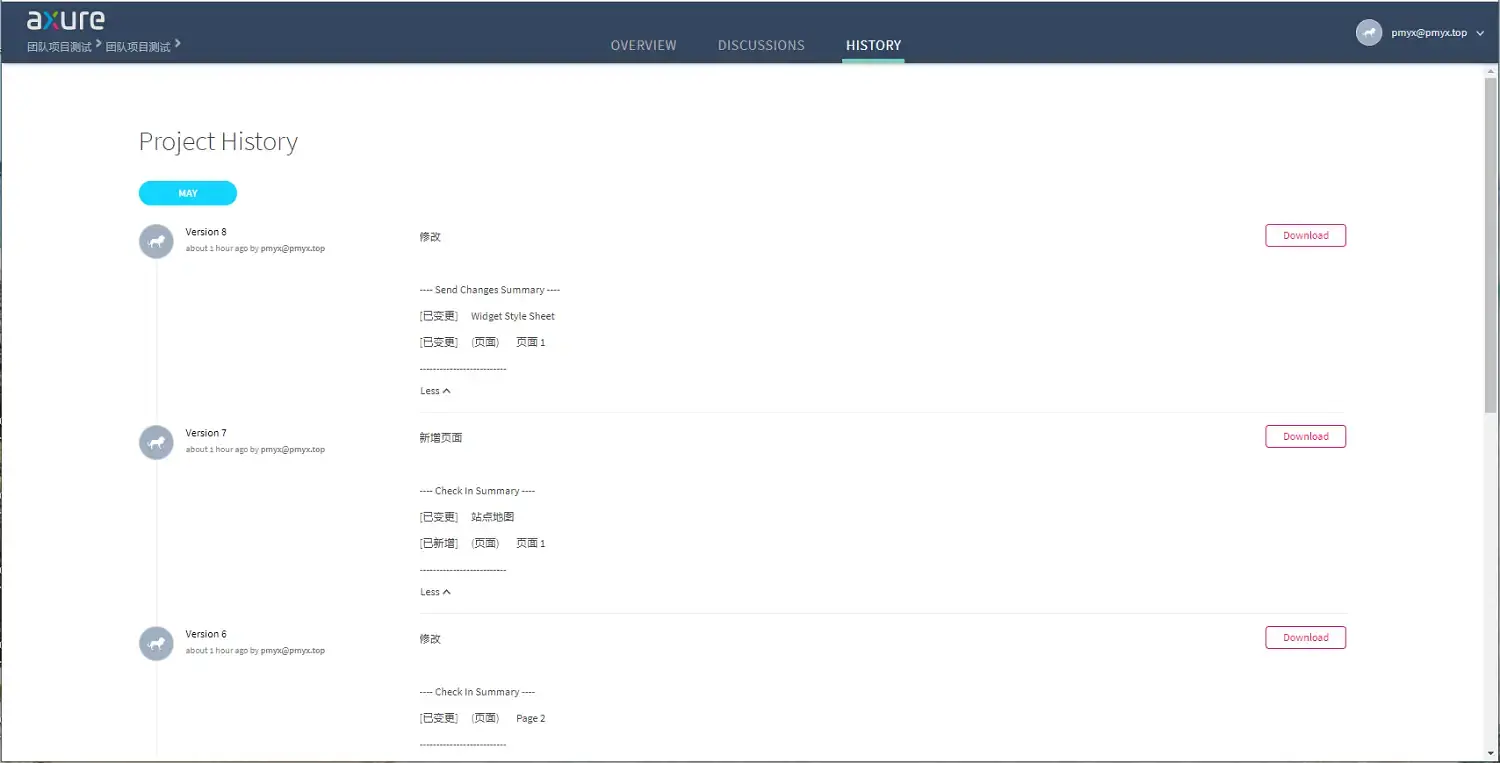Collapse Version 8 details via Less
Viewport: 1500px width, 763px height.
434,390
